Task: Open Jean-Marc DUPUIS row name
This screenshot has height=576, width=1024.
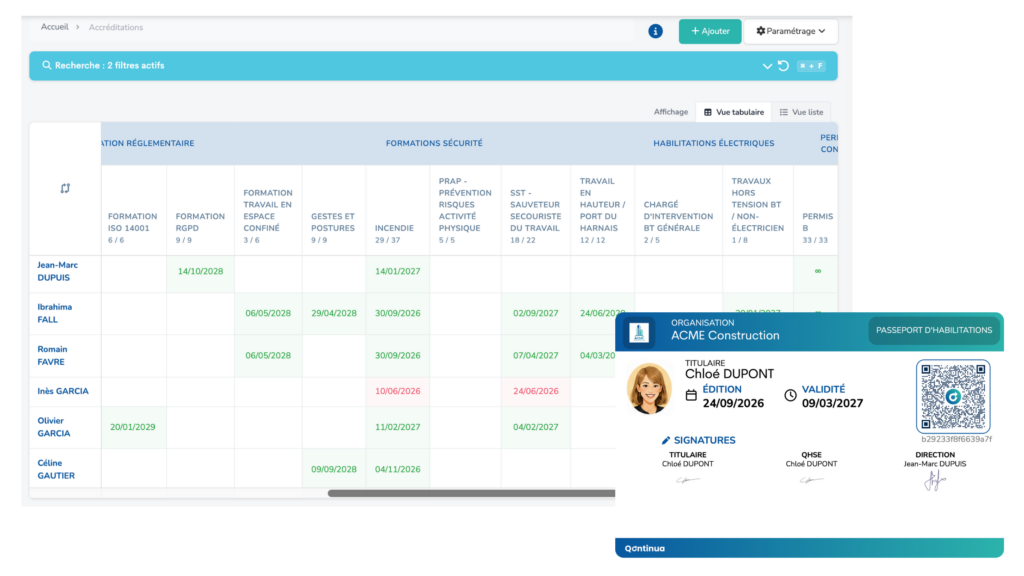Action: tap(57, 271)
